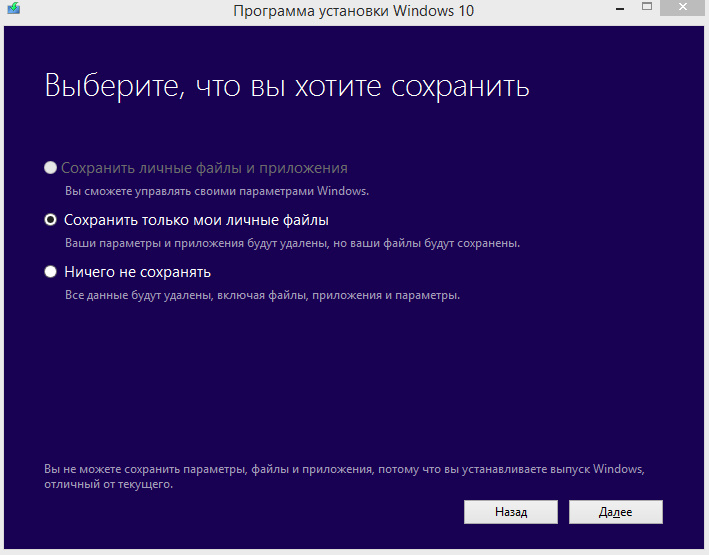Image resolution: width=709 pixels, height=555 pixels.
Task: Continue with the "Далее" button
Action: pyautogui.click(x=616, y=512)
